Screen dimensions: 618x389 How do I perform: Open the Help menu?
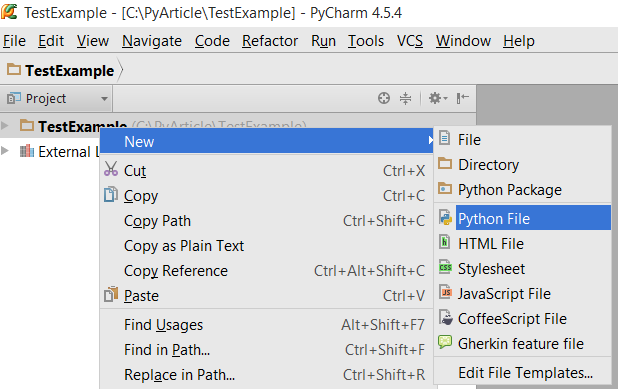519,41
